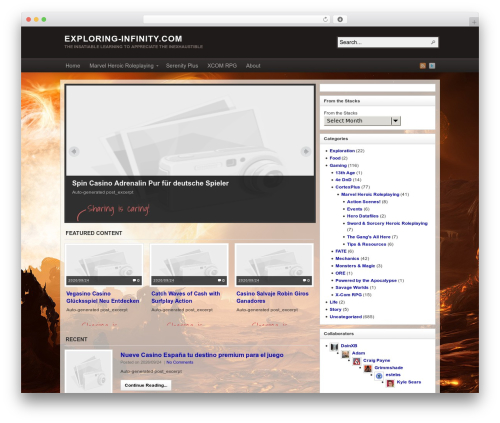Open the ORE category
The width and height of the screenshot is (500, 423).
(x=340, y=273)
